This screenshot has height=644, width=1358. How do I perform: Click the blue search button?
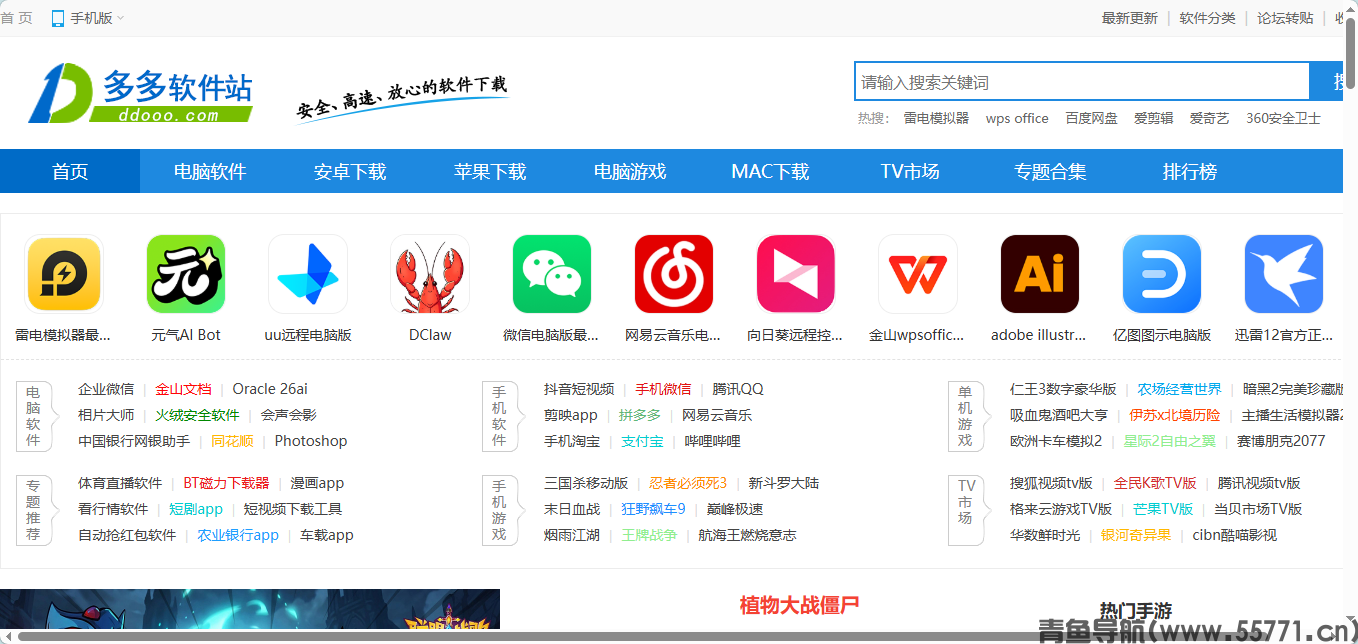pos(1326,82)
